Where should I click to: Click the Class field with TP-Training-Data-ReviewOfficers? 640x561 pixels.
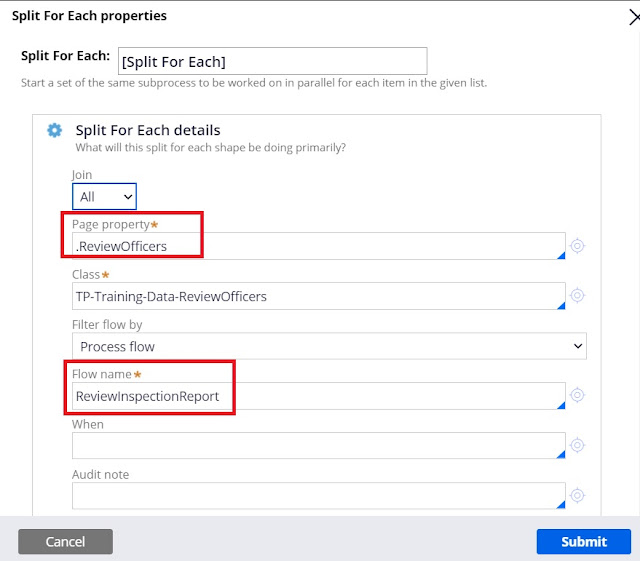pos(318,296)
